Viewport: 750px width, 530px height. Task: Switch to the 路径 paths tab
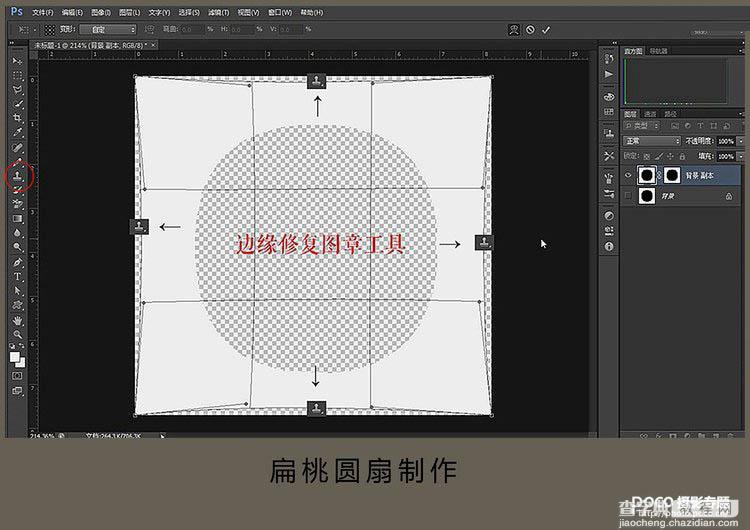pos(671,114)
